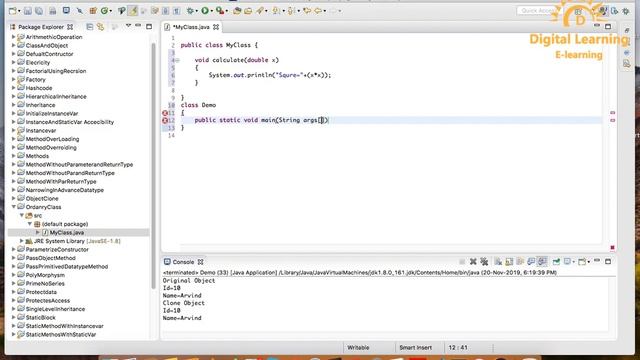Viewport: 640px width, 360px height.
Task: Toggle Word Wrap in Console toolbar
Action: (520, 262)
